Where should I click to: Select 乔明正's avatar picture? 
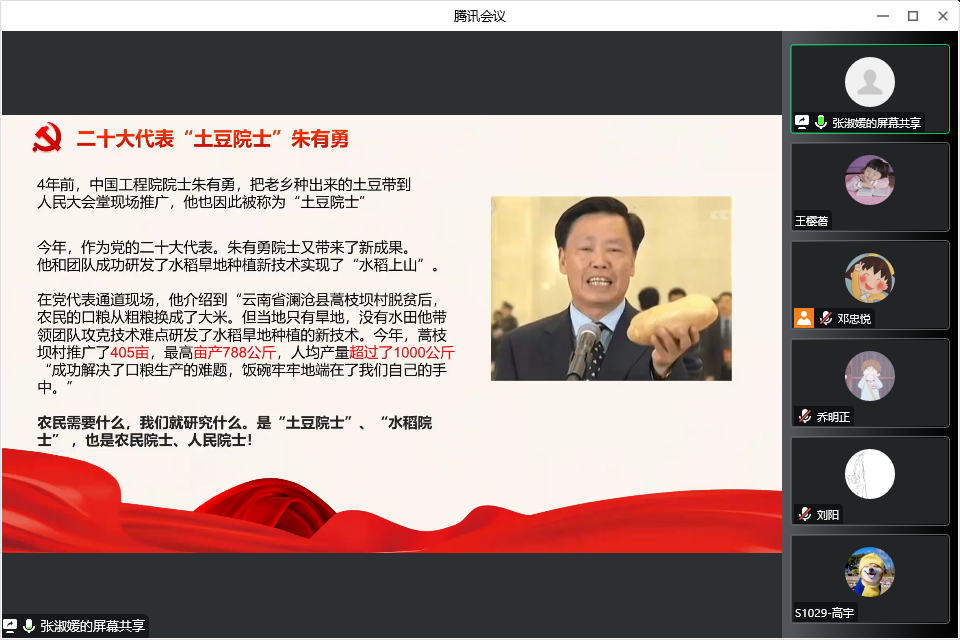pos(869,376)
